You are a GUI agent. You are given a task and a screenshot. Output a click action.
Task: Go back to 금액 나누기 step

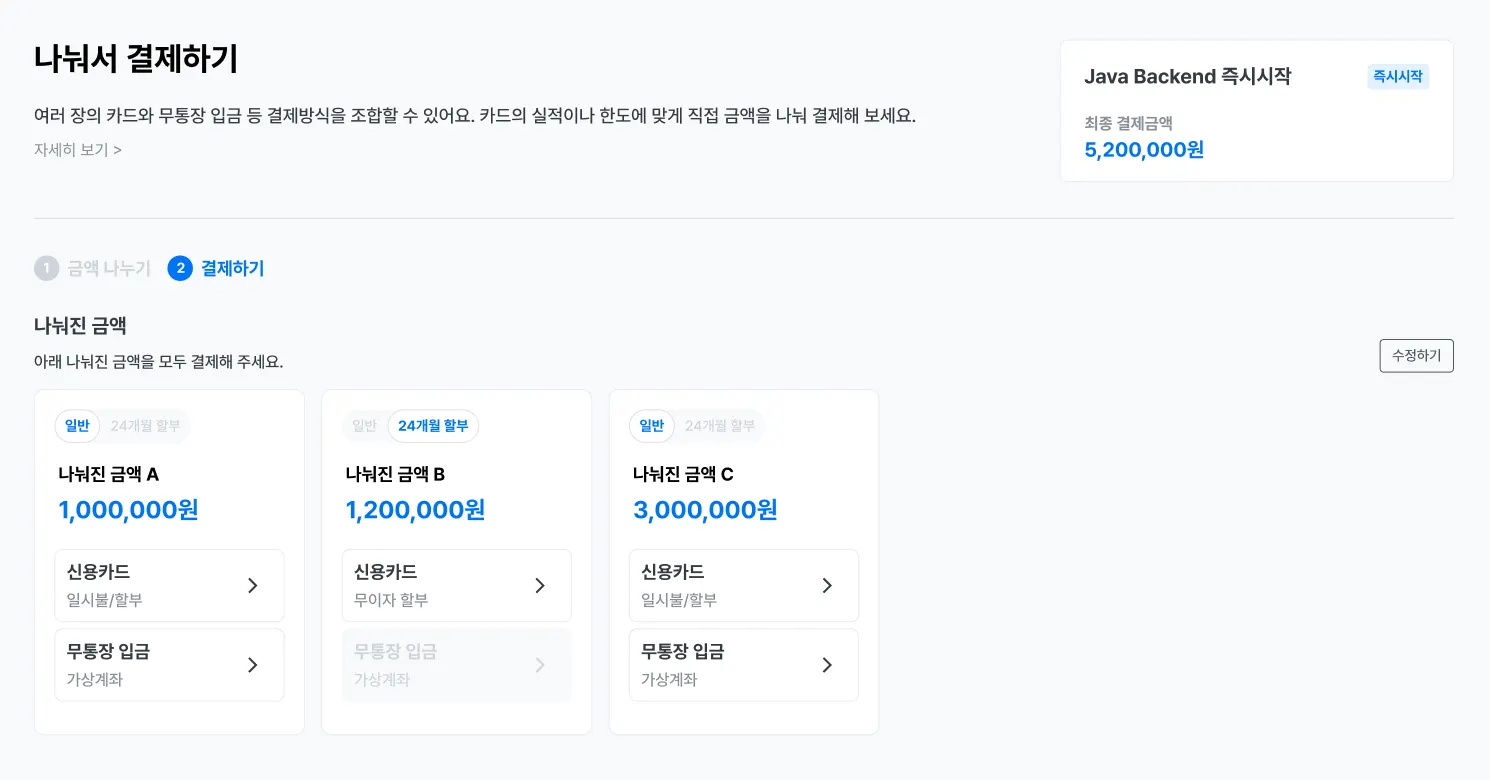coord(108,269)
